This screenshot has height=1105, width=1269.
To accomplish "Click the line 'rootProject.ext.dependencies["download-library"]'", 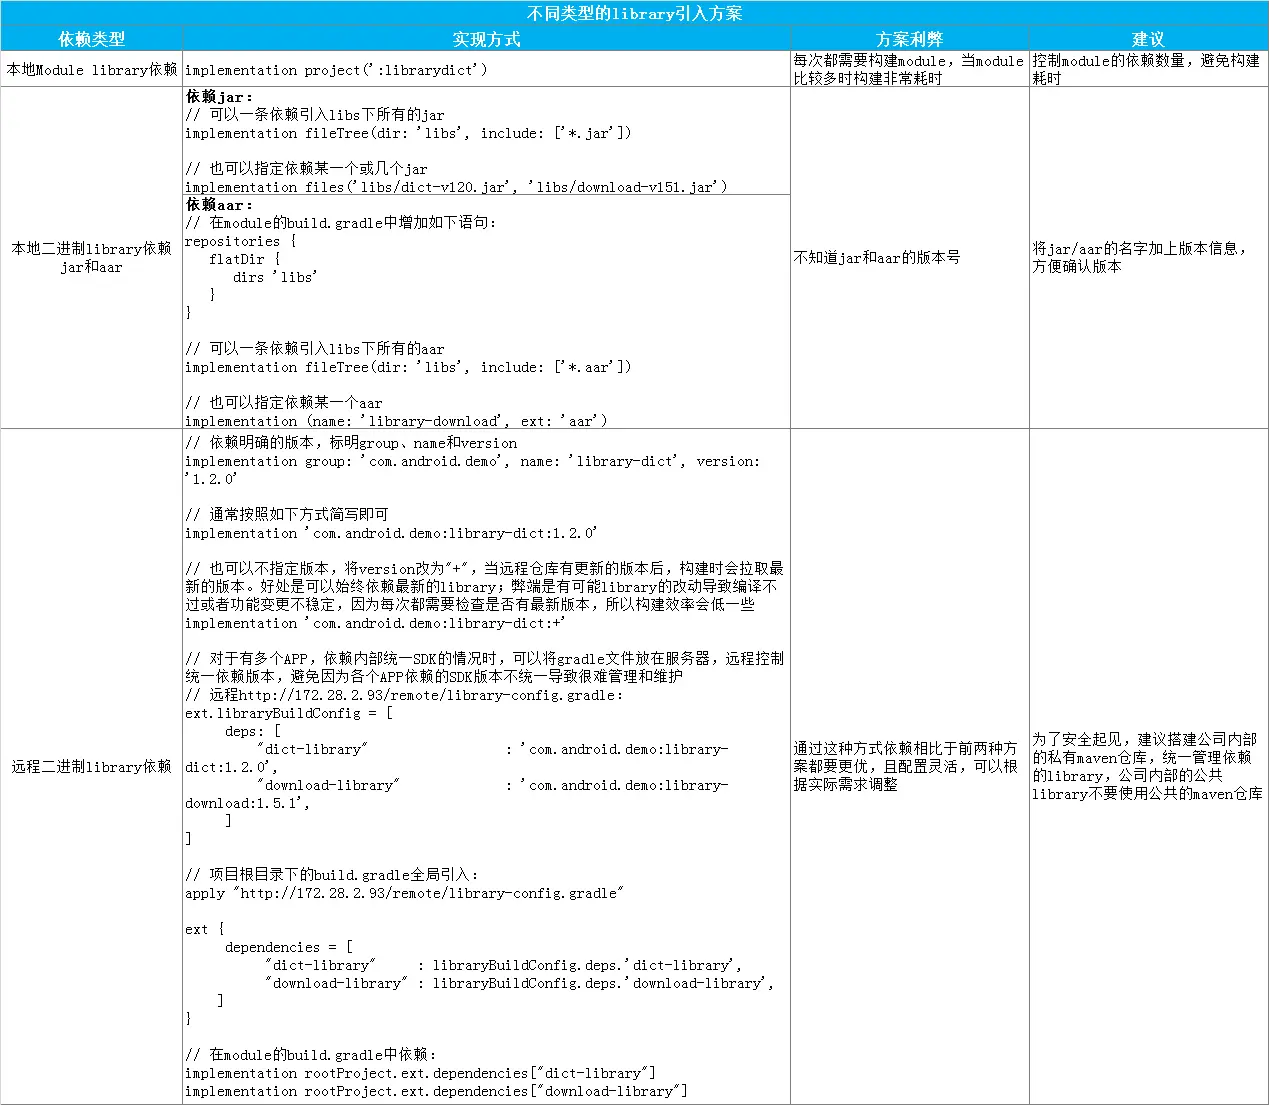I will pos(436,1091).
